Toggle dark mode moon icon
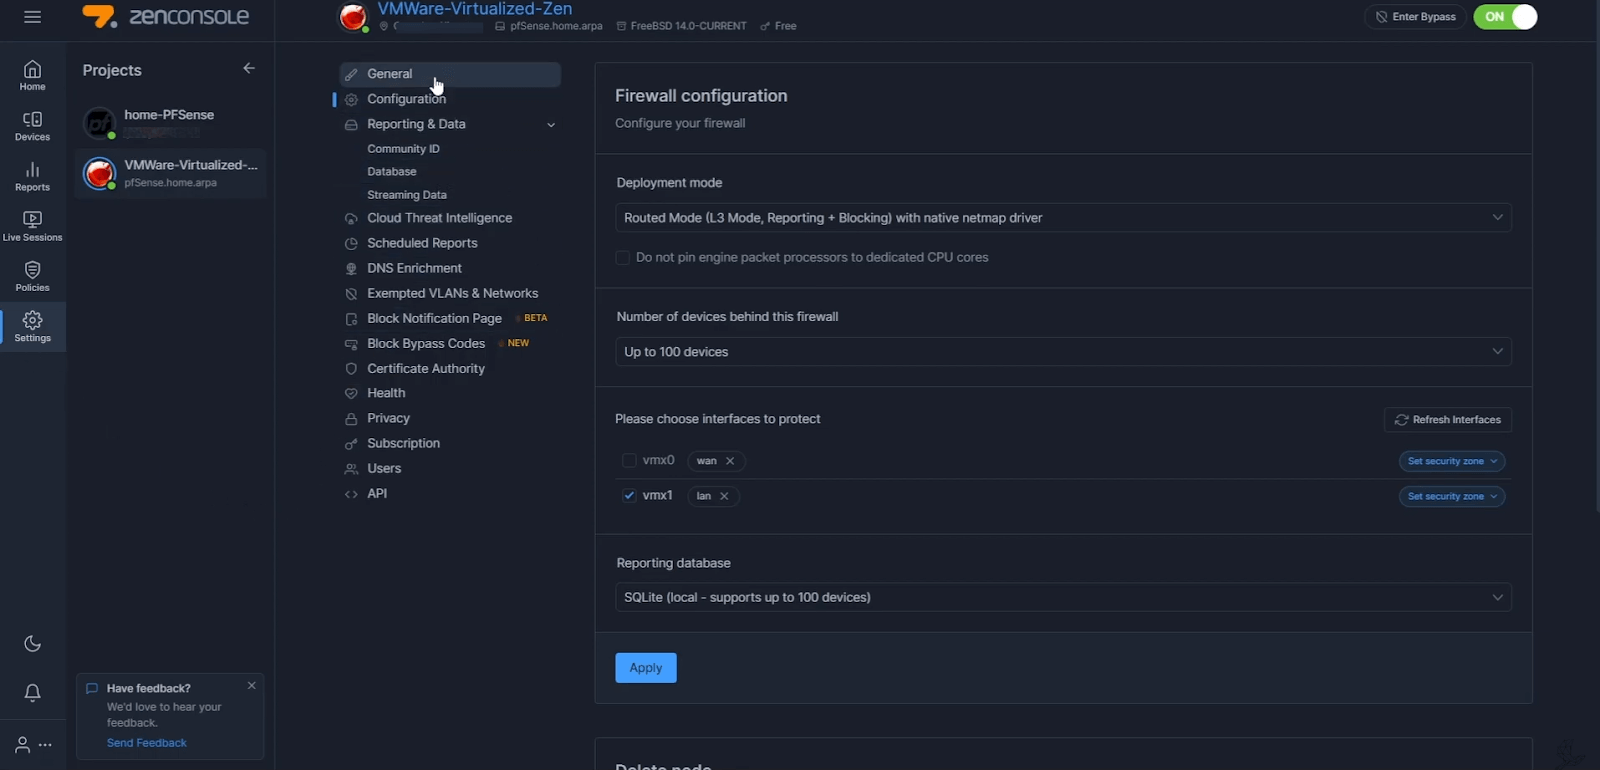1600x770 pixels. coord(32,643)
